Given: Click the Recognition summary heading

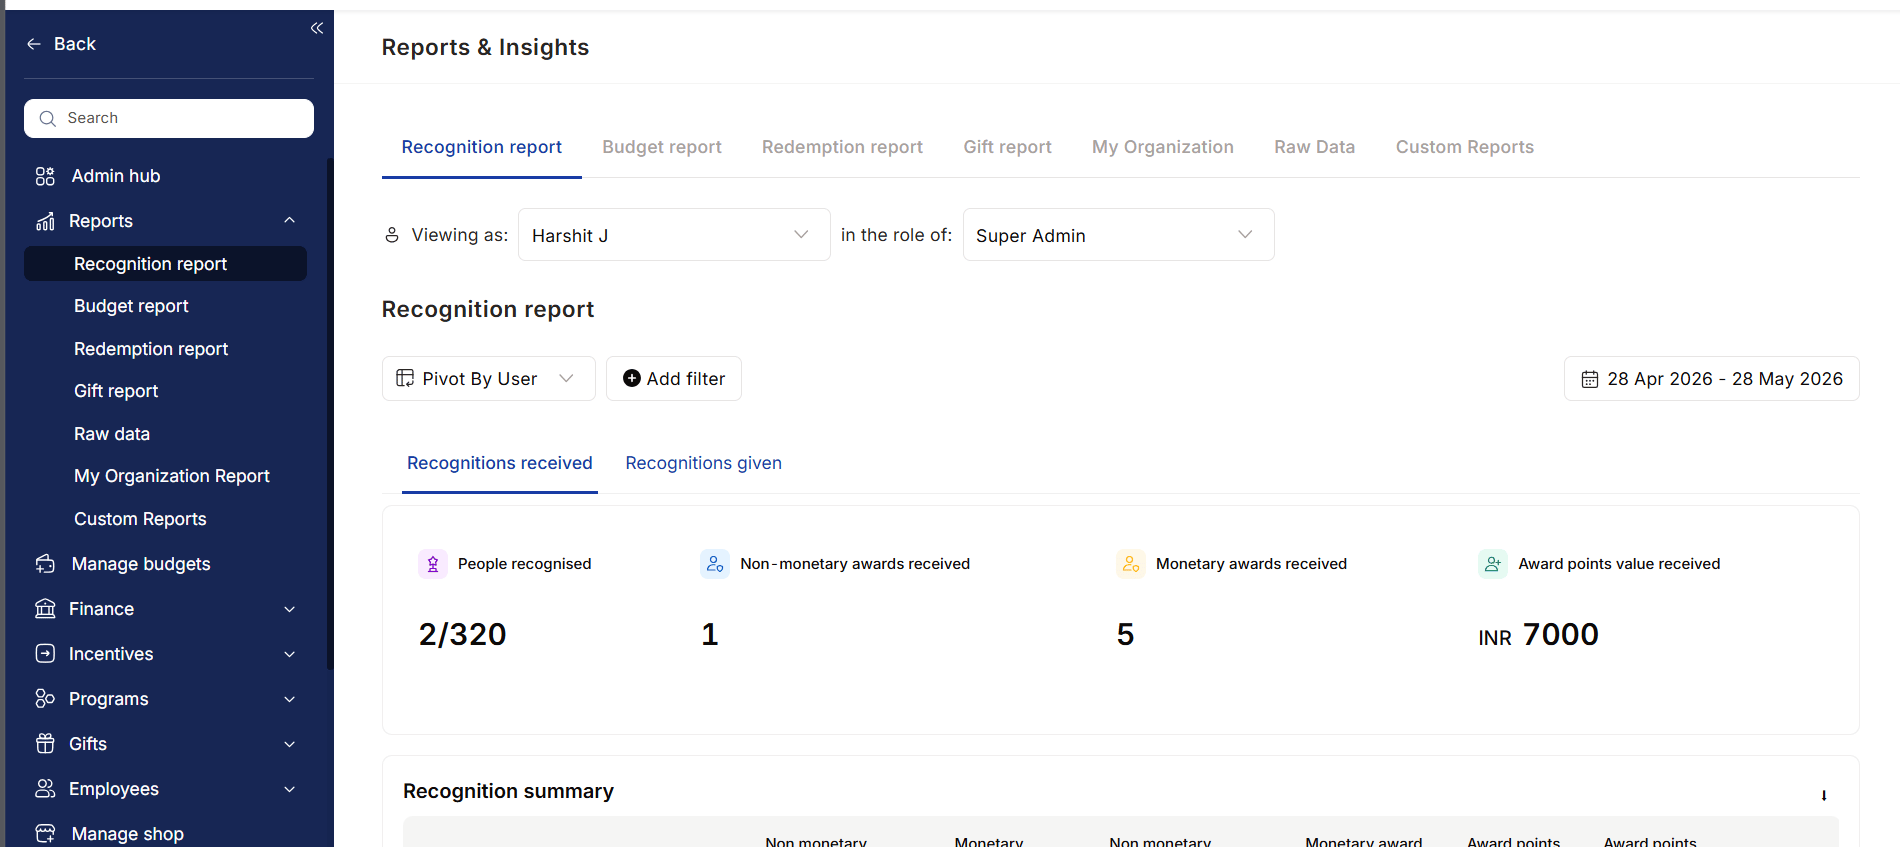Looking at the screenshot, I should (508, 791).
